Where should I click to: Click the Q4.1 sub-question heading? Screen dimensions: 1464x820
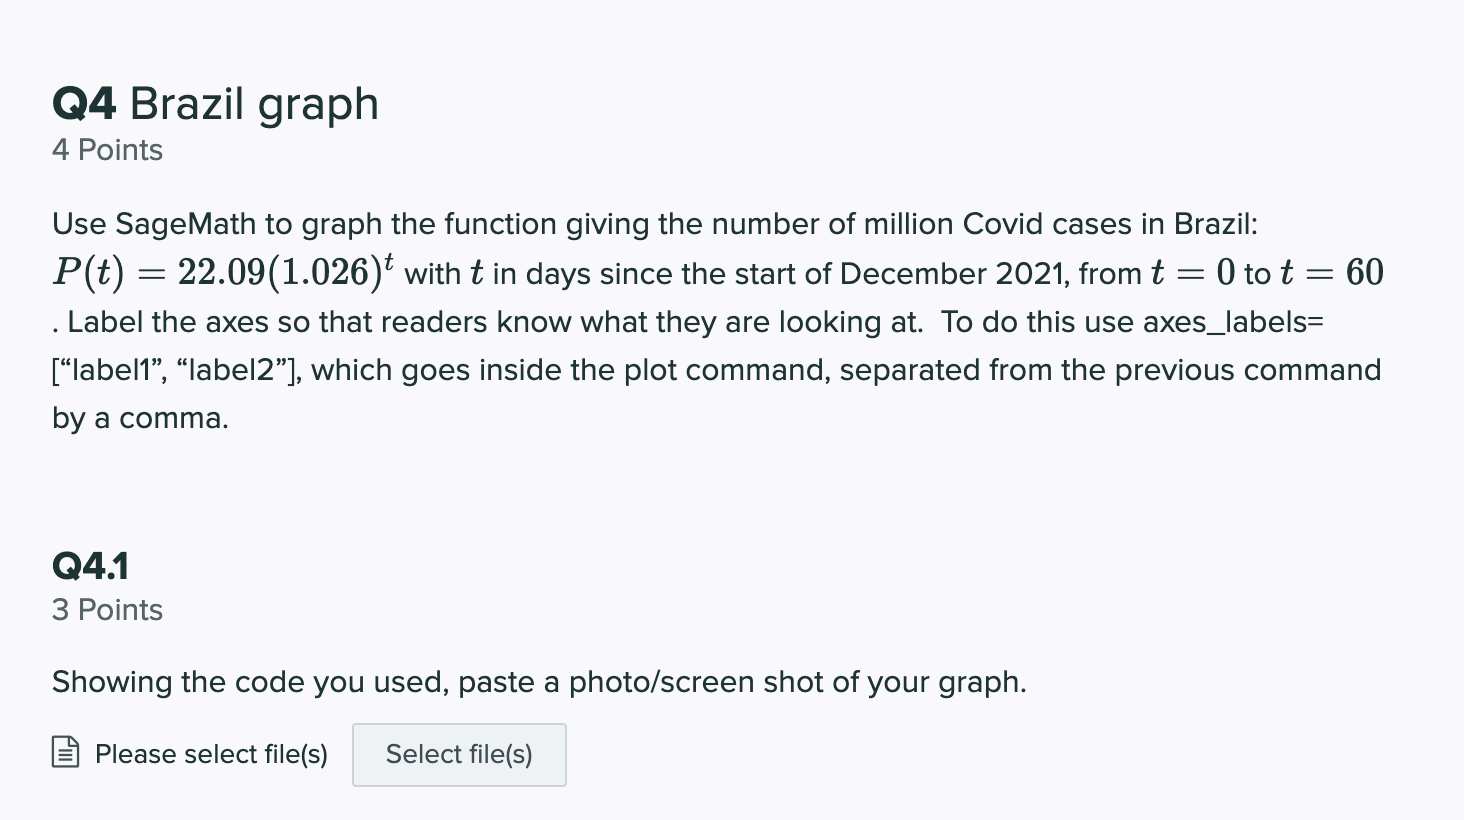point(90,566)
